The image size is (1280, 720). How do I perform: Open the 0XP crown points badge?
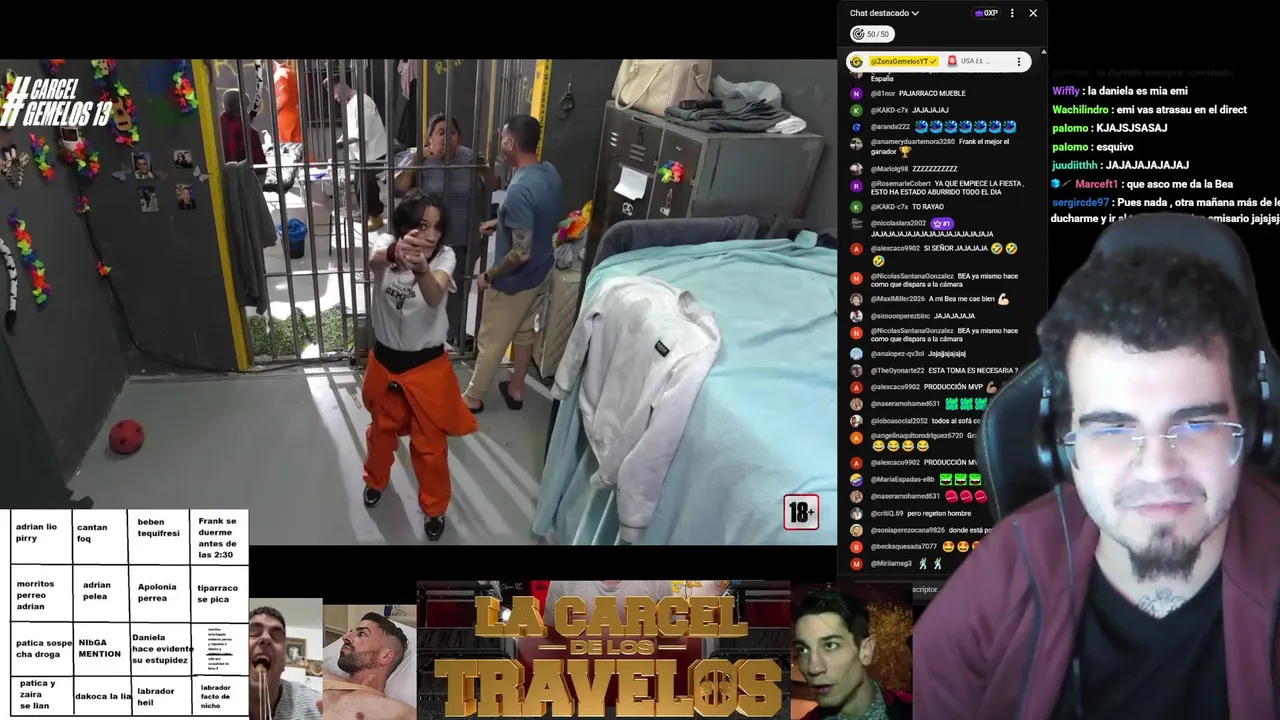click(986, 13)
